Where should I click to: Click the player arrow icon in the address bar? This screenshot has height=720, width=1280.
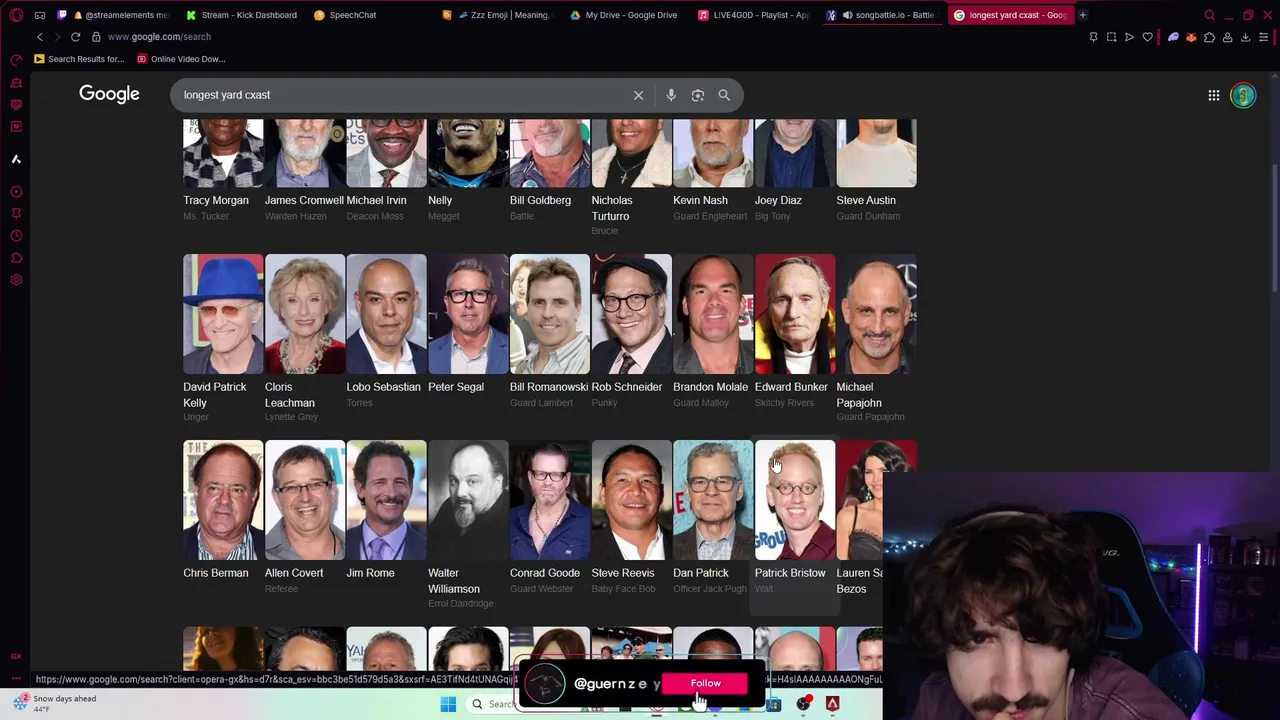pyautogui.click(x=1129, y=37)
